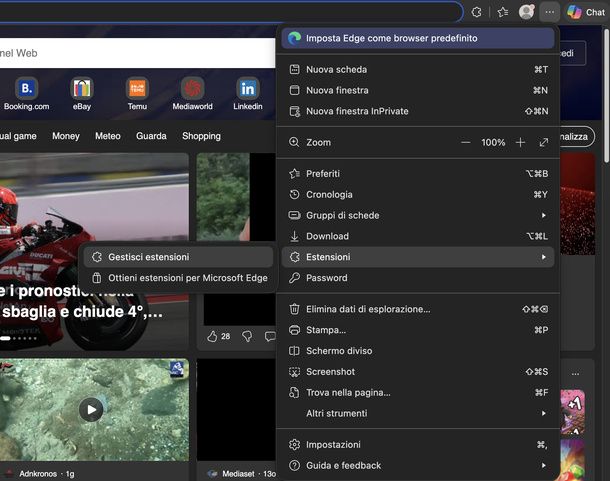Screen dimensions: 610x481
Task: Open comments icon on the article card
Action: point(269,336)
